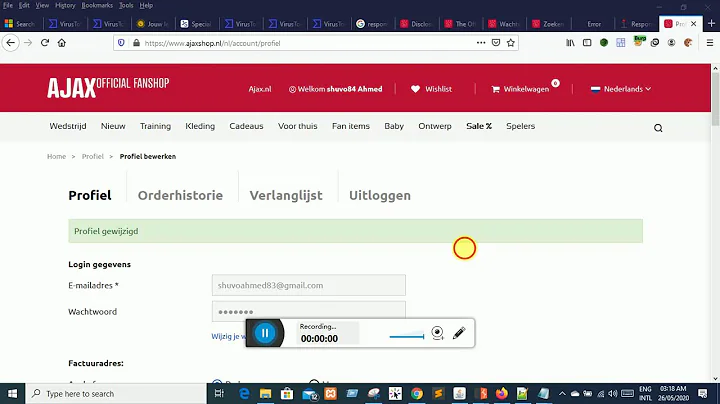720x404 pixels.
Task: Launch Microsoft Edge from taskbar
Action: pyautogui.click(x=244, y=393)
